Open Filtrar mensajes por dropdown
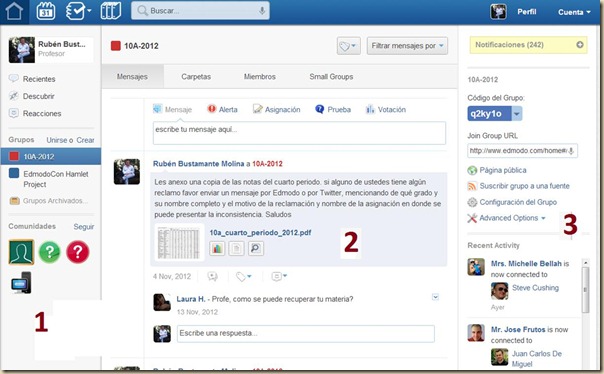 (x=407, y=46)
